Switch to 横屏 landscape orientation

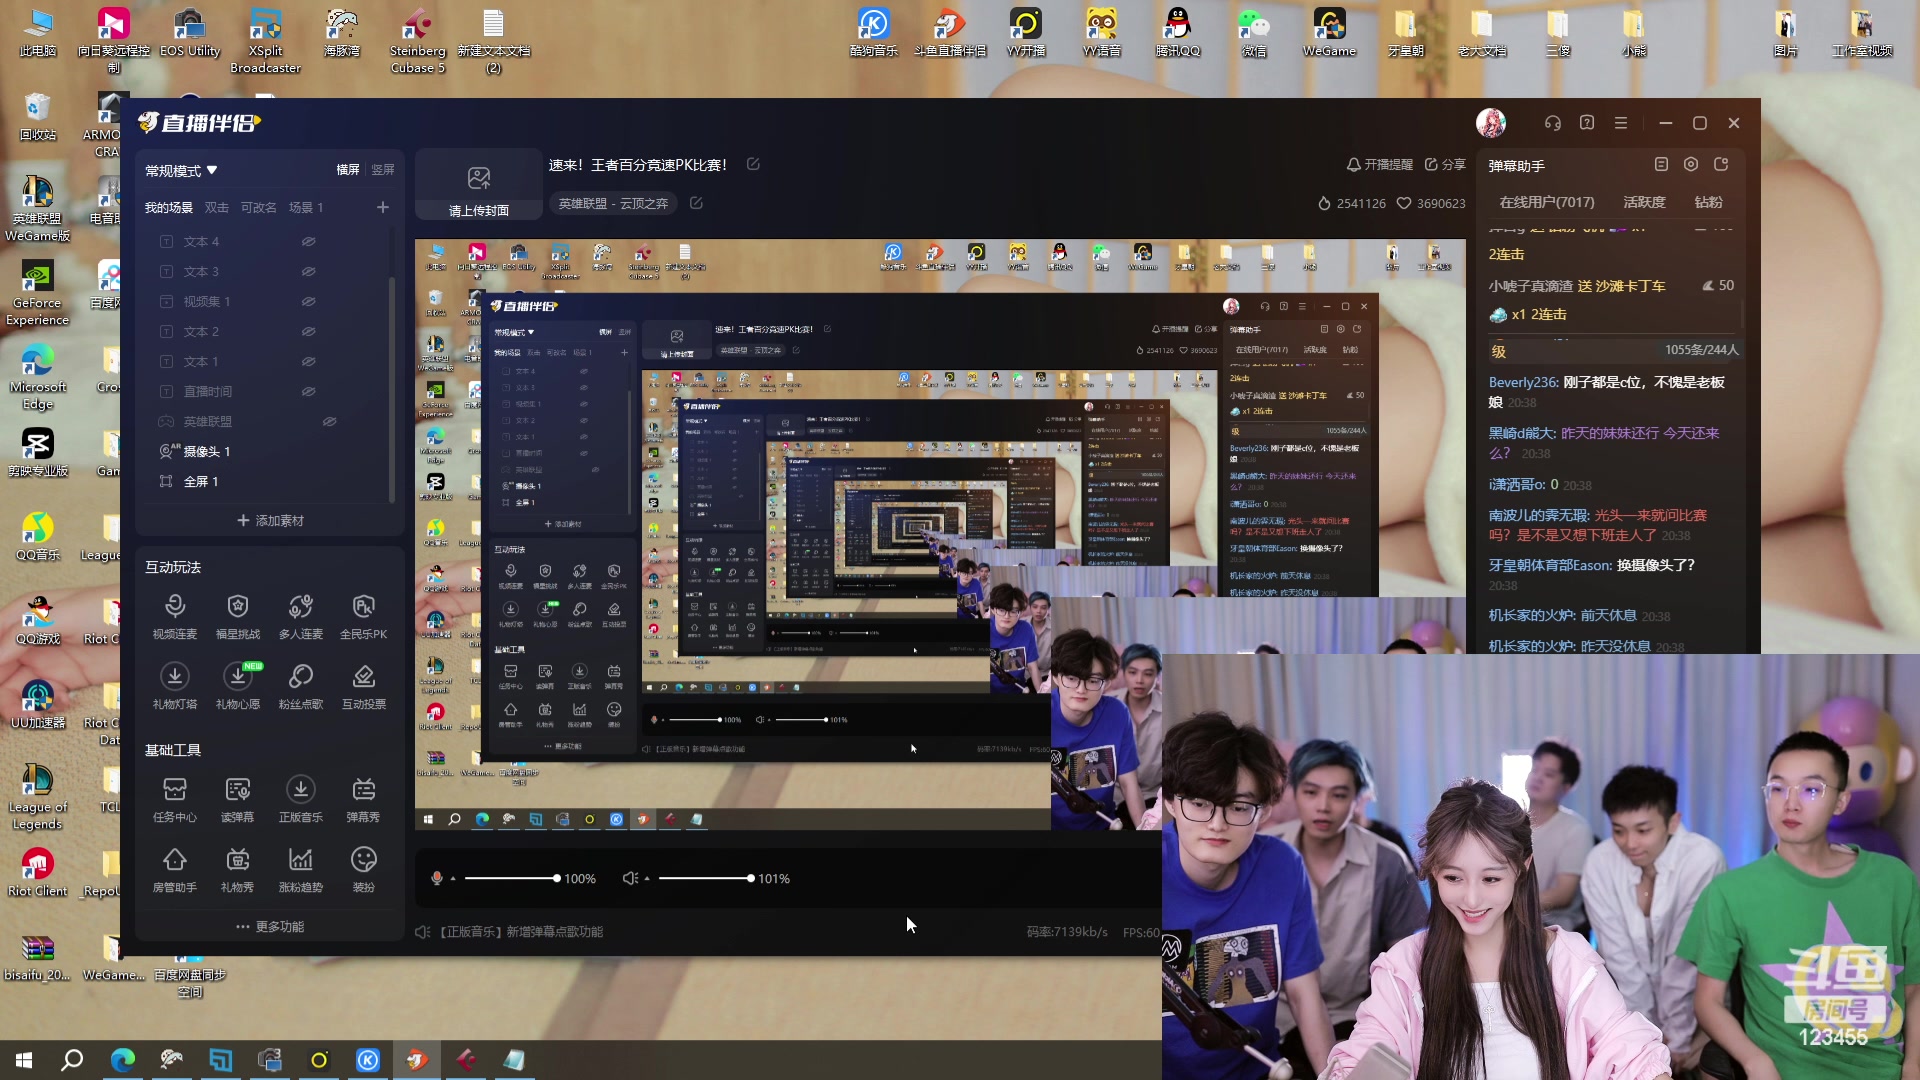(x=348, y=170)
